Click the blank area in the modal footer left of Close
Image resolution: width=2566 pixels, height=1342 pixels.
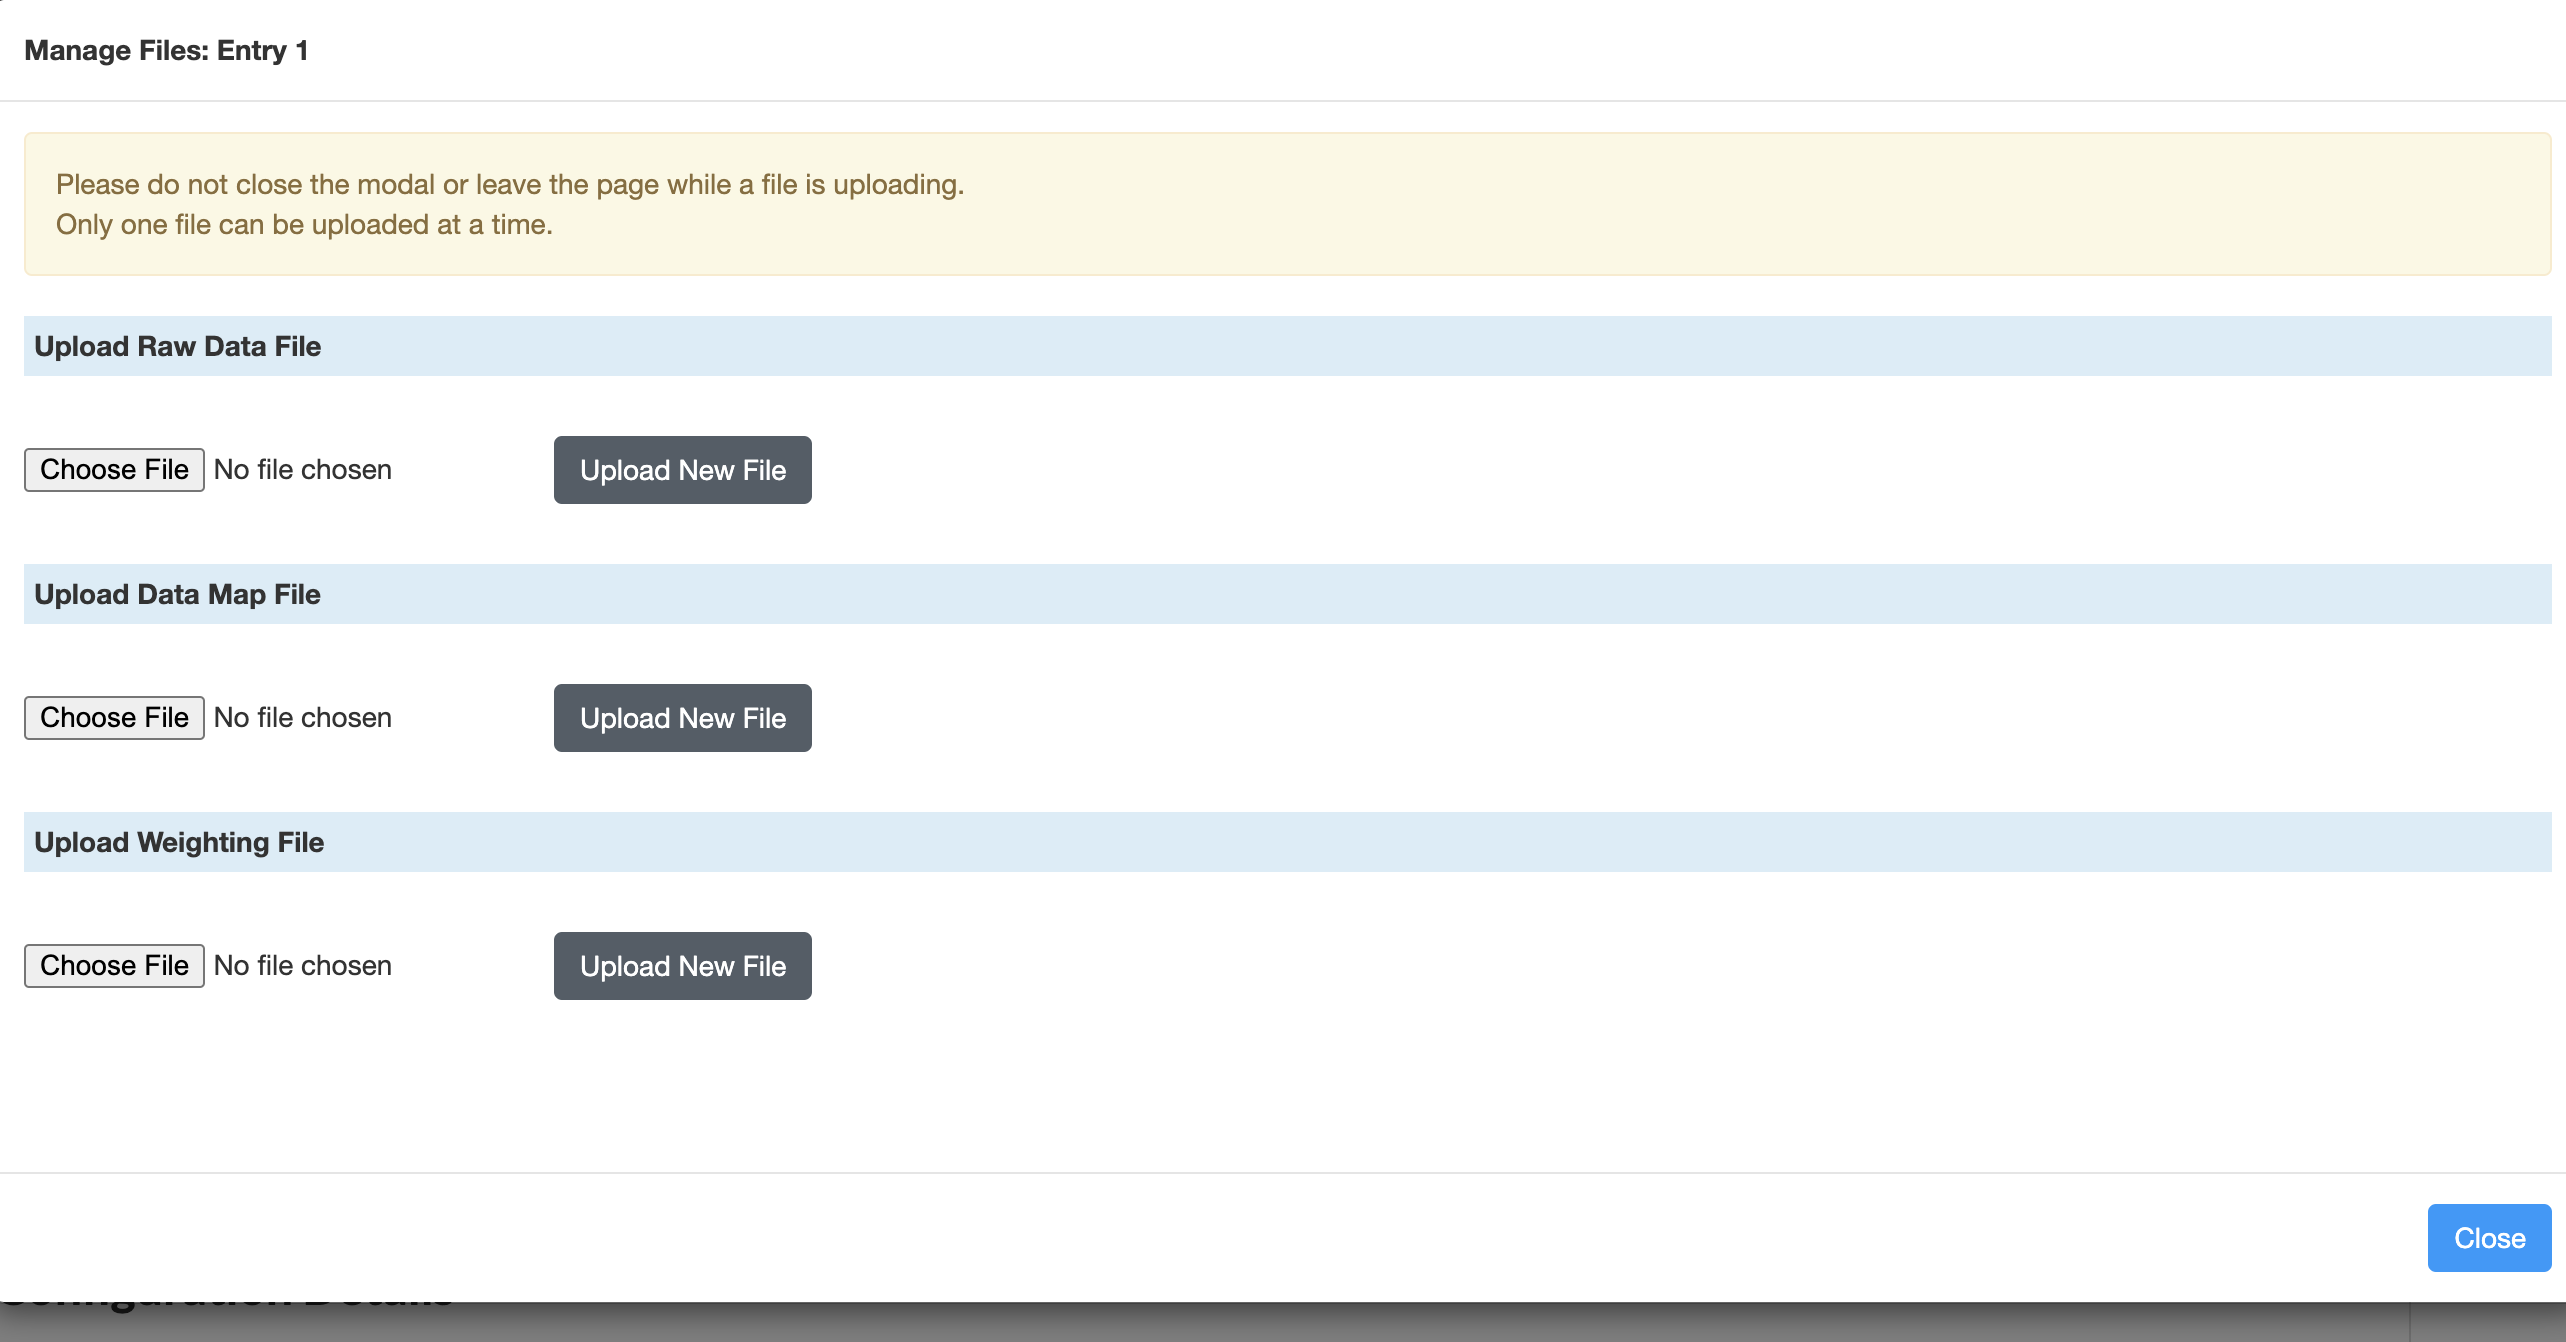coord(1200,1238)
